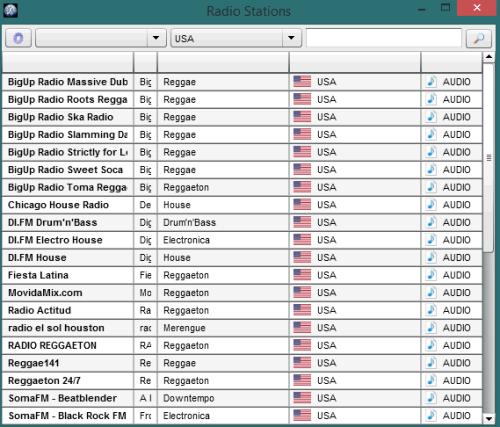Image resolution: width=500 pixels, height=427 pixels.
Task: Click the USA flag icon in the Fiesta Latina row
Action: 302,275
